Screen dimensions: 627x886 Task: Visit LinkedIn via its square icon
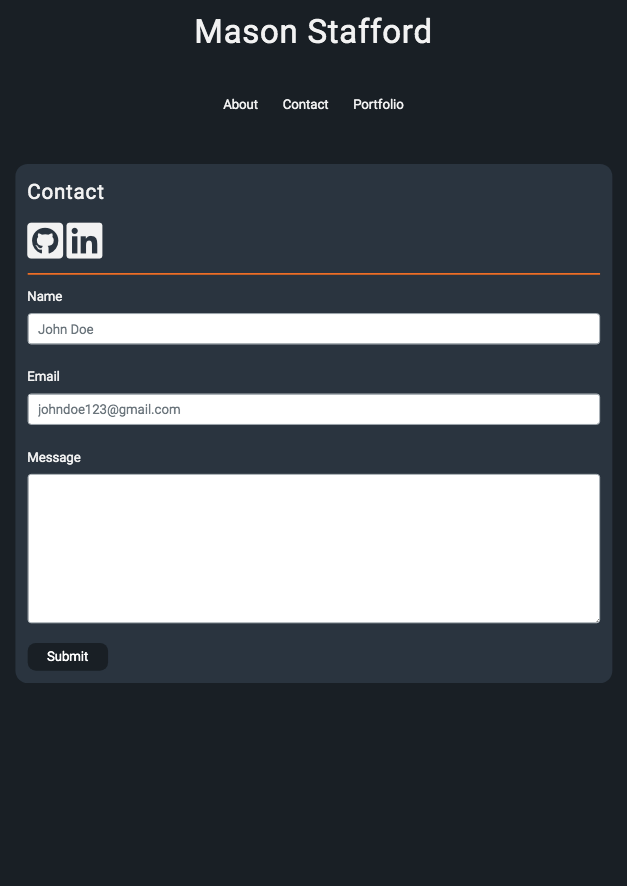click(84, 240)
